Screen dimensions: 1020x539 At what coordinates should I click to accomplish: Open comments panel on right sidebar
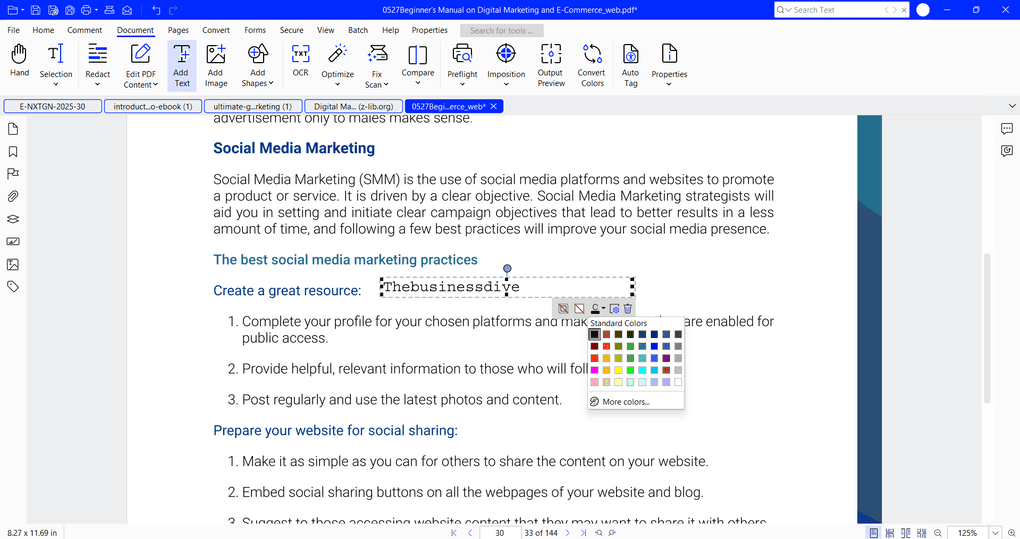pos(1007,129)
